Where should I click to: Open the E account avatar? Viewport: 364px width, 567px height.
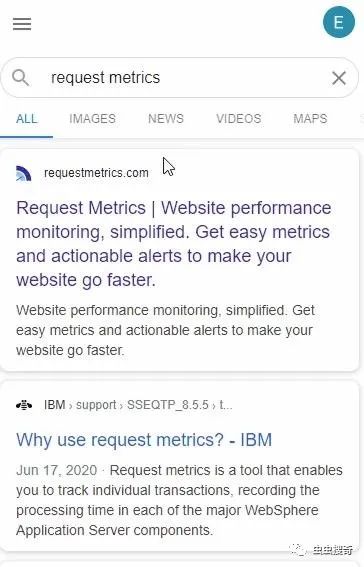(339, 22)
